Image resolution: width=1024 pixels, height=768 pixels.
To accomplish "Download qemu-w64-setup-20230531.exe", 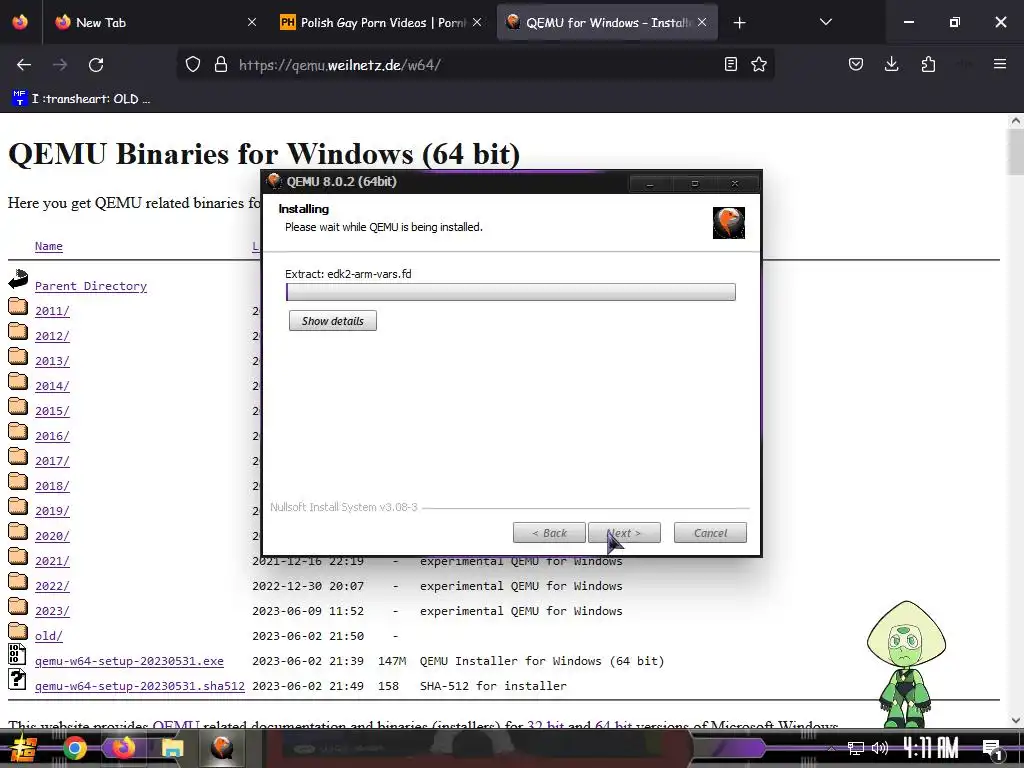I will pos(129,661).
